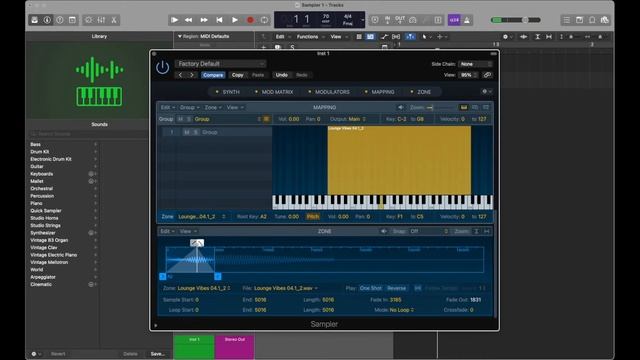Open the Mixer button in the control bar
This screenshot has width=640, height=360.
pyautogui.click(x=101, y=20)
